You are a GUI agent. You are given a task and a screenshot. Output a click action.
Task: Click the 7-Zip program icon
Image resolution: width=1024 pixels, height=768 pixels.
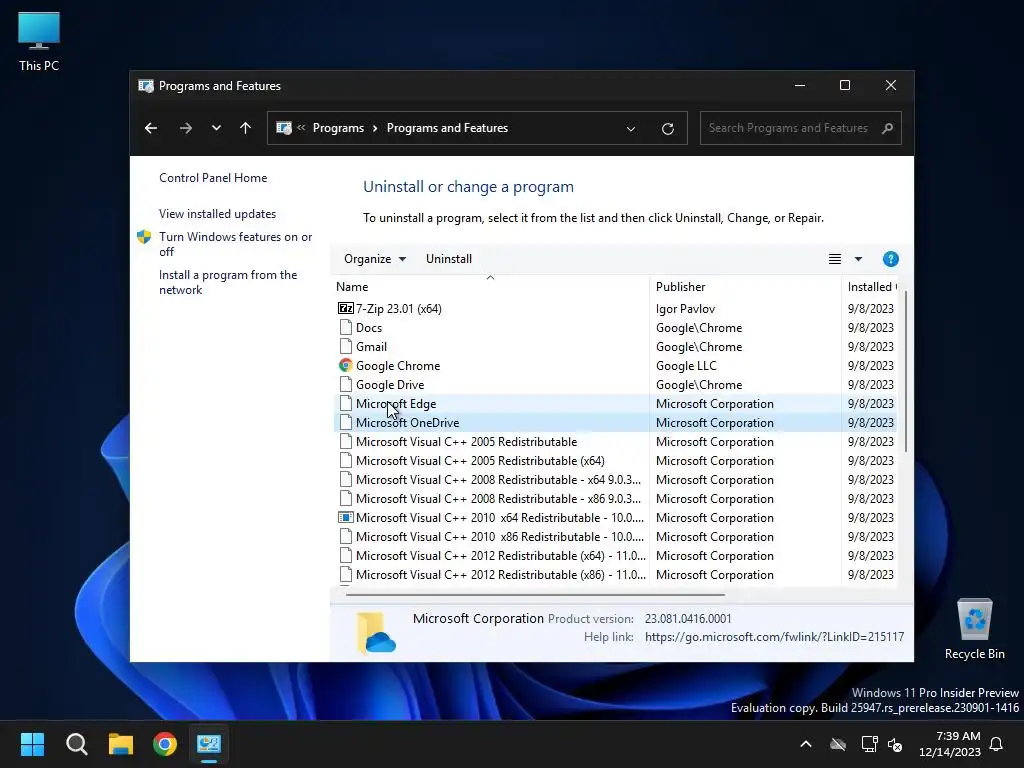345,308
